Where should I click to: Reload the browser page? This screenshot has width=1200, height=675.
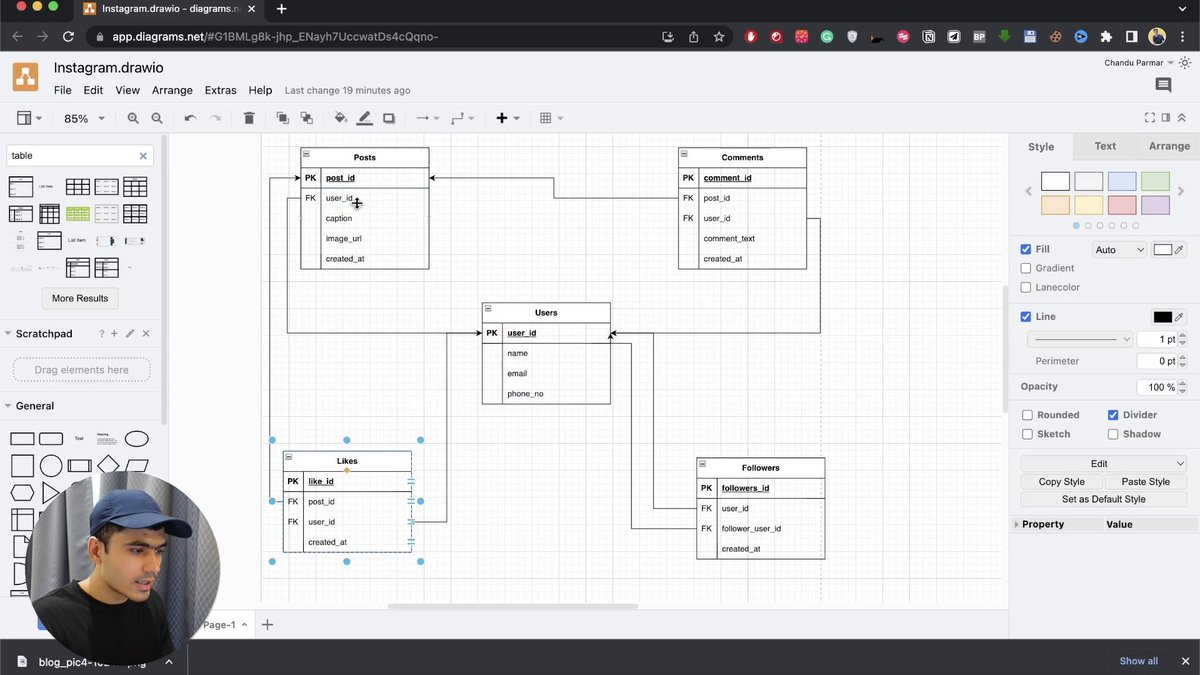[68, 37]
